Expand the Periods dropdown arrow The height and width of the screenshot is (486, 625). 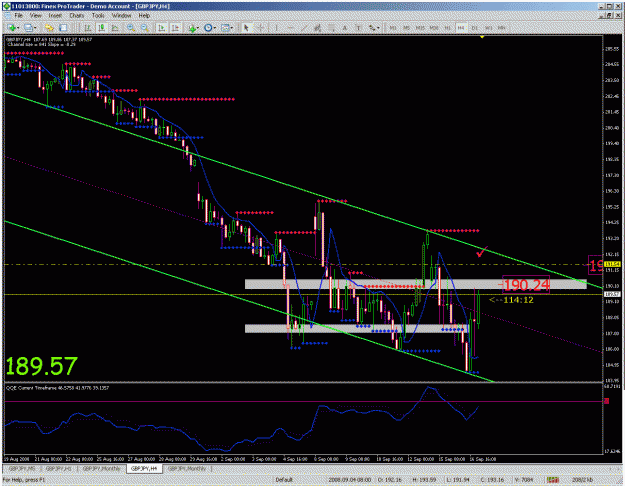coord(214,28)
